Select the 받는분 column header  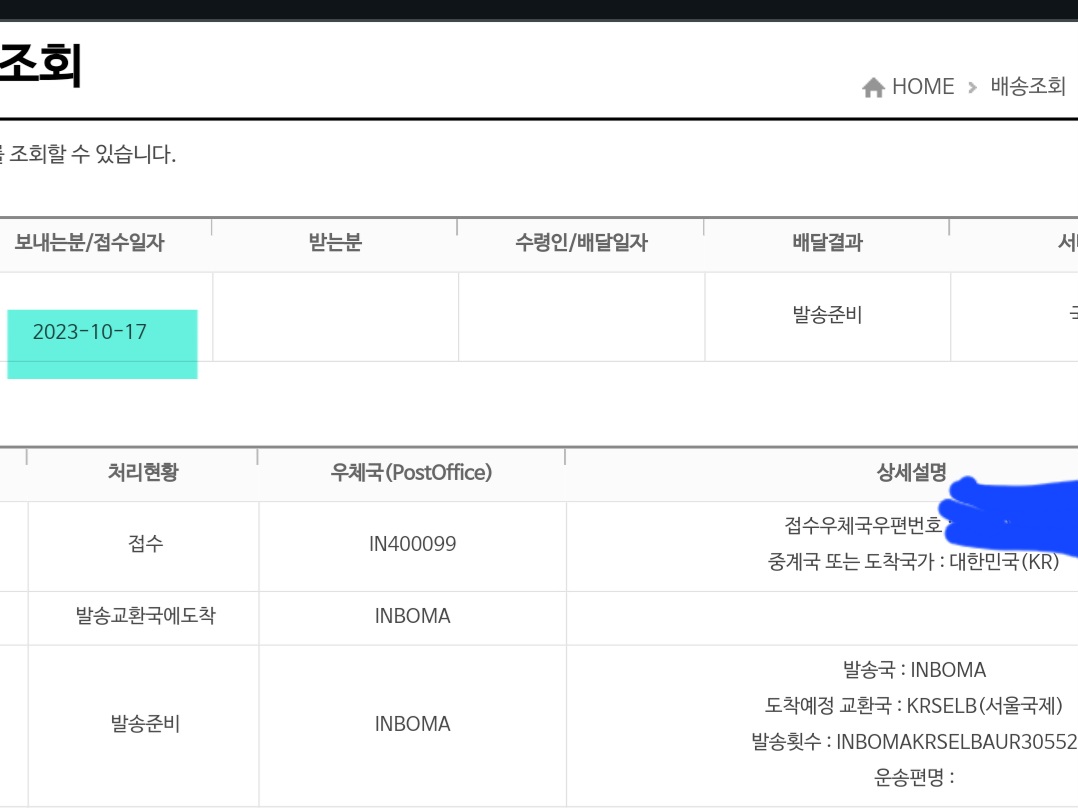(335, 243)
